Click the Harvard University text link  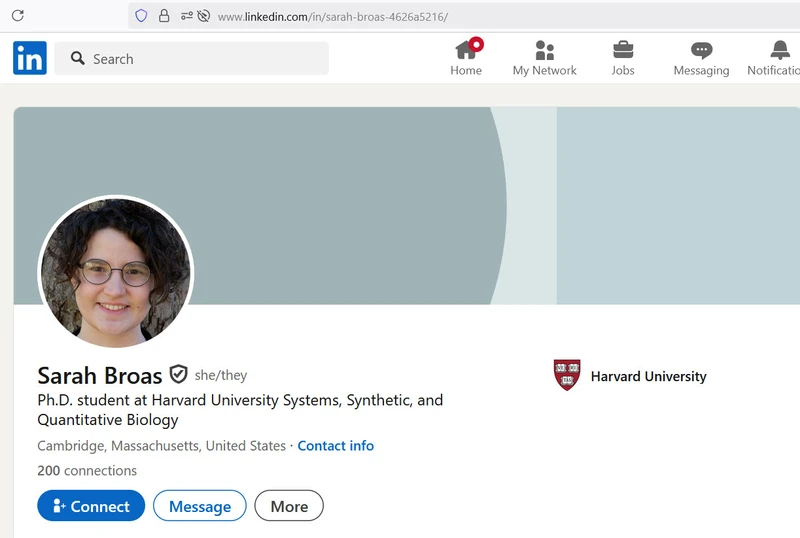(648, 377)
